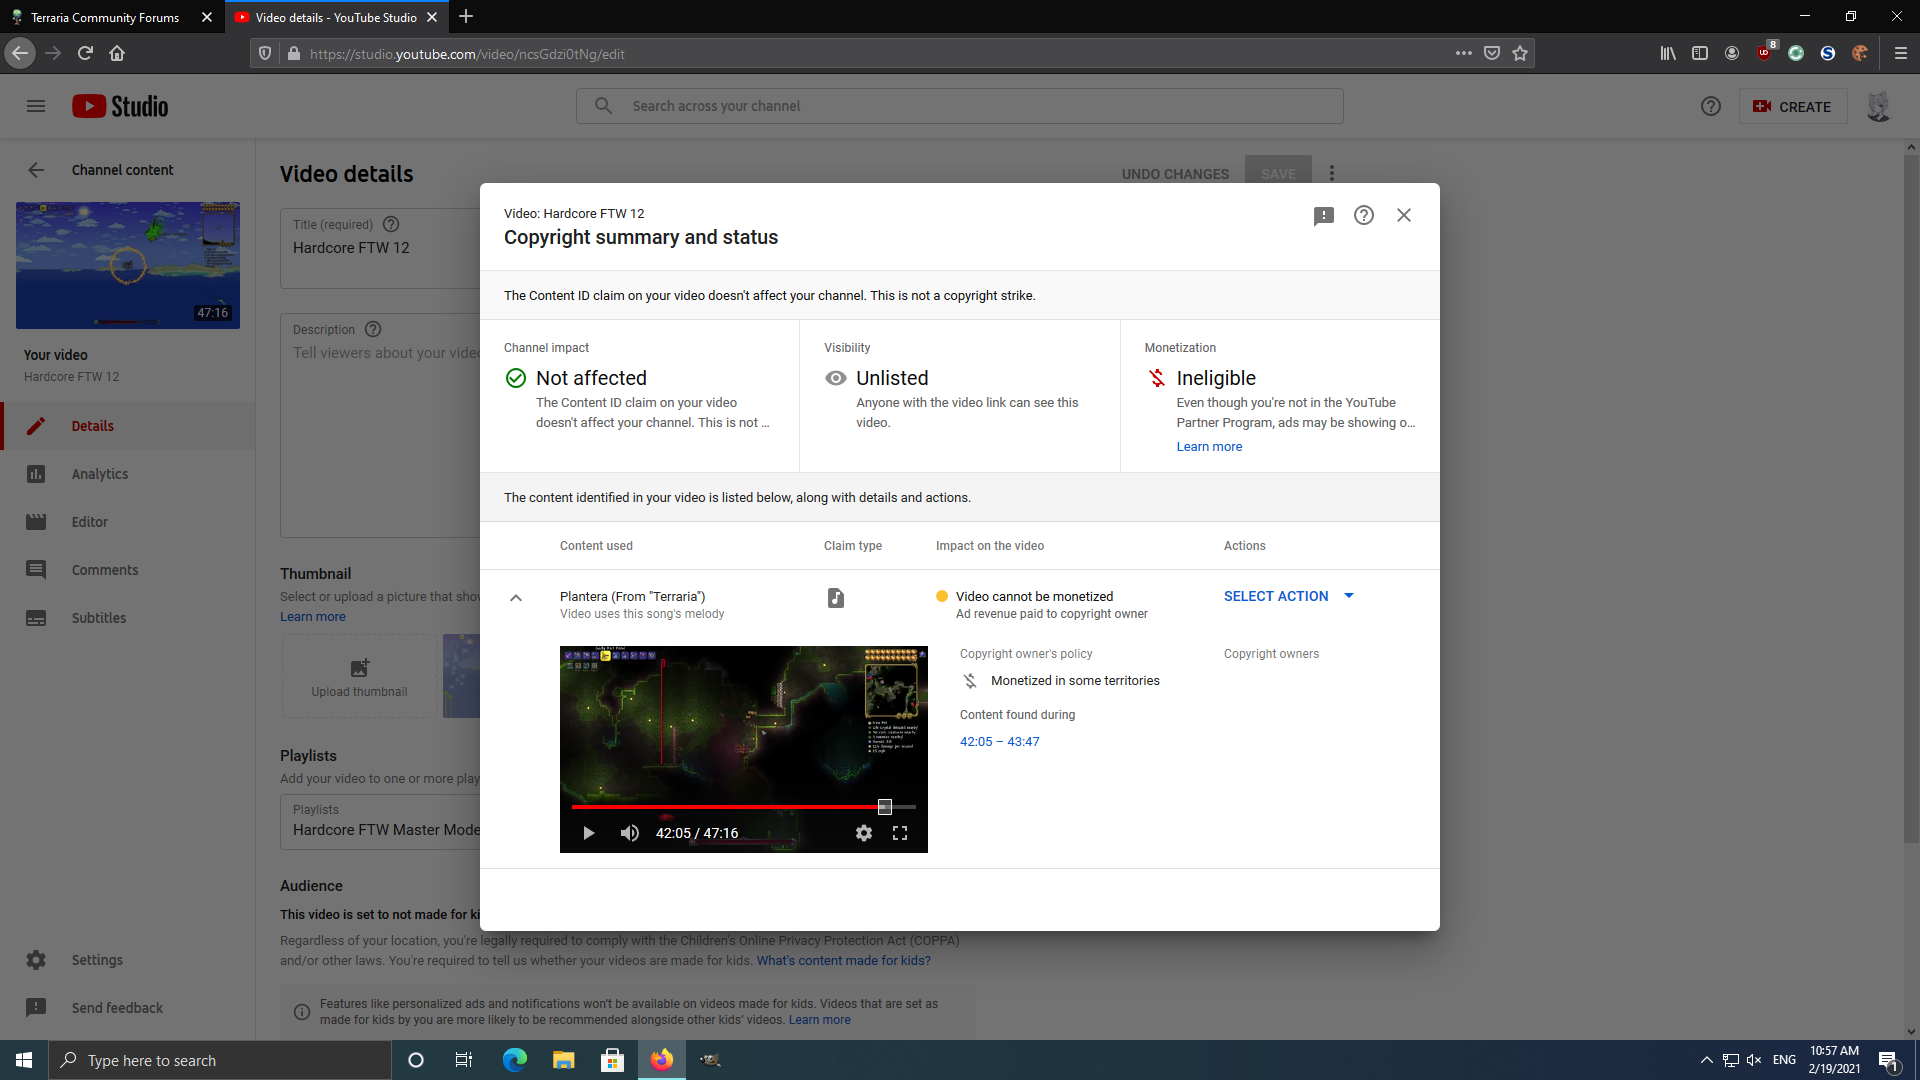Viewport: 1920px width, 1080px height.
Task: Open the Windows Start menu
Action: tap(24, 1060)
